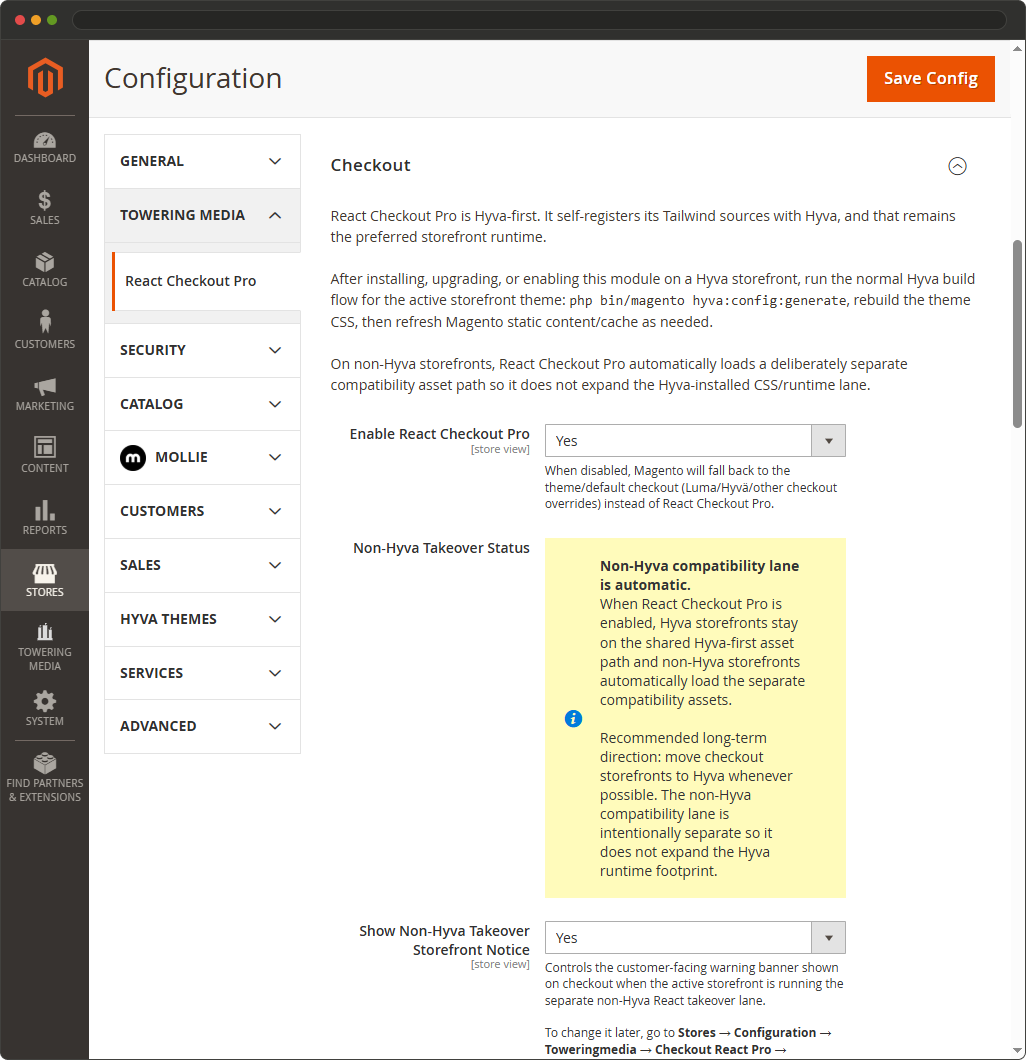Expand the Sales config section
Viewport: 1026px width, 1060px height.
coord(202,565)
